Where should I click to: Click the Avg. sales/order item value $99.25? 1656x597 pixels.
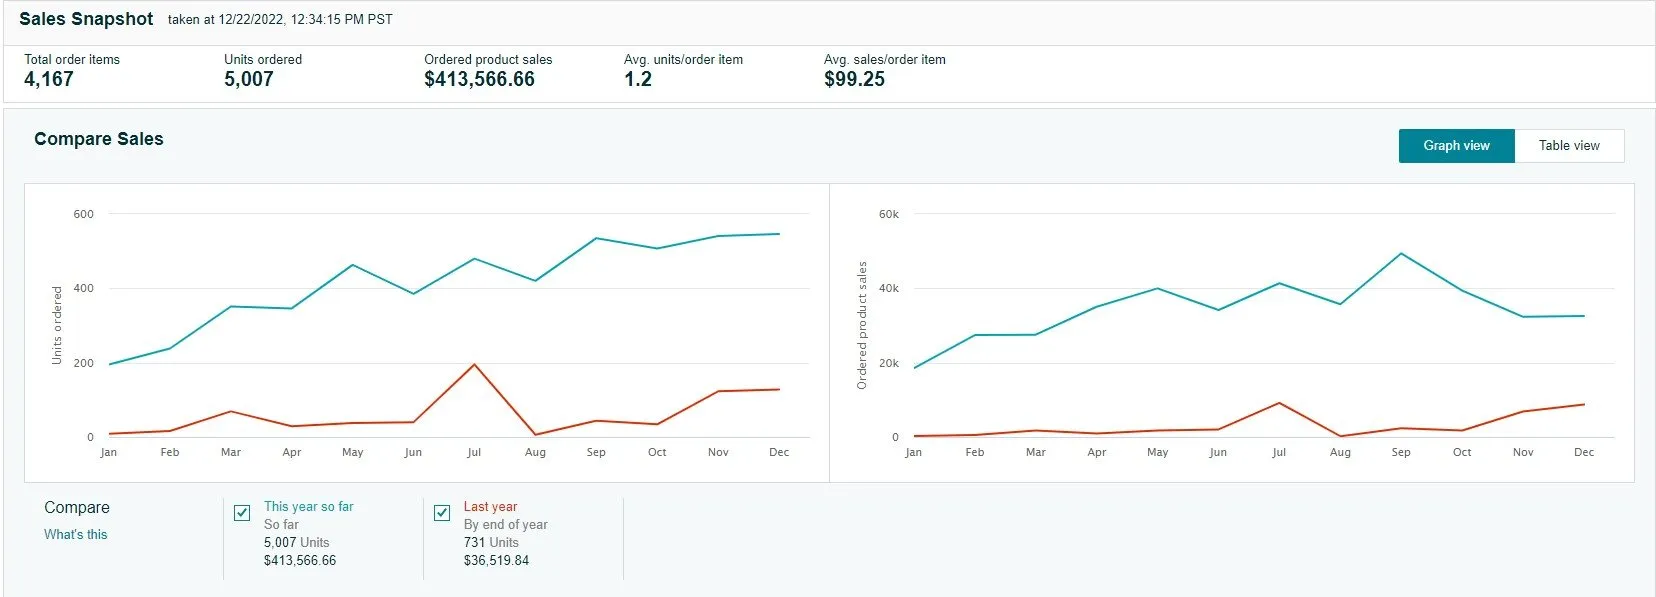coord(854,80)
